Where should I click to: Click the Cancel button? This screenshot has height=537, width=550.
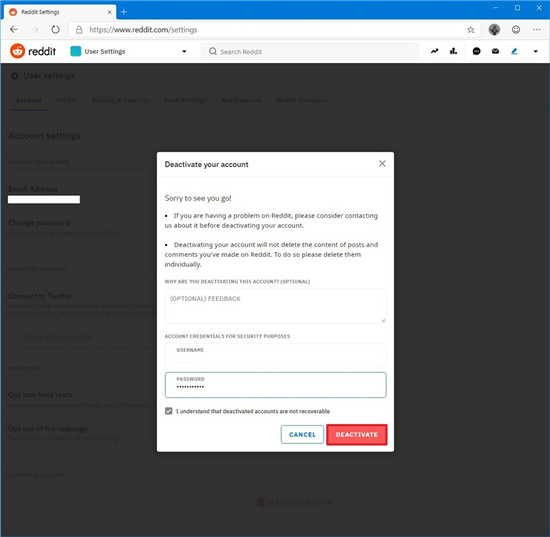[302, 435]
